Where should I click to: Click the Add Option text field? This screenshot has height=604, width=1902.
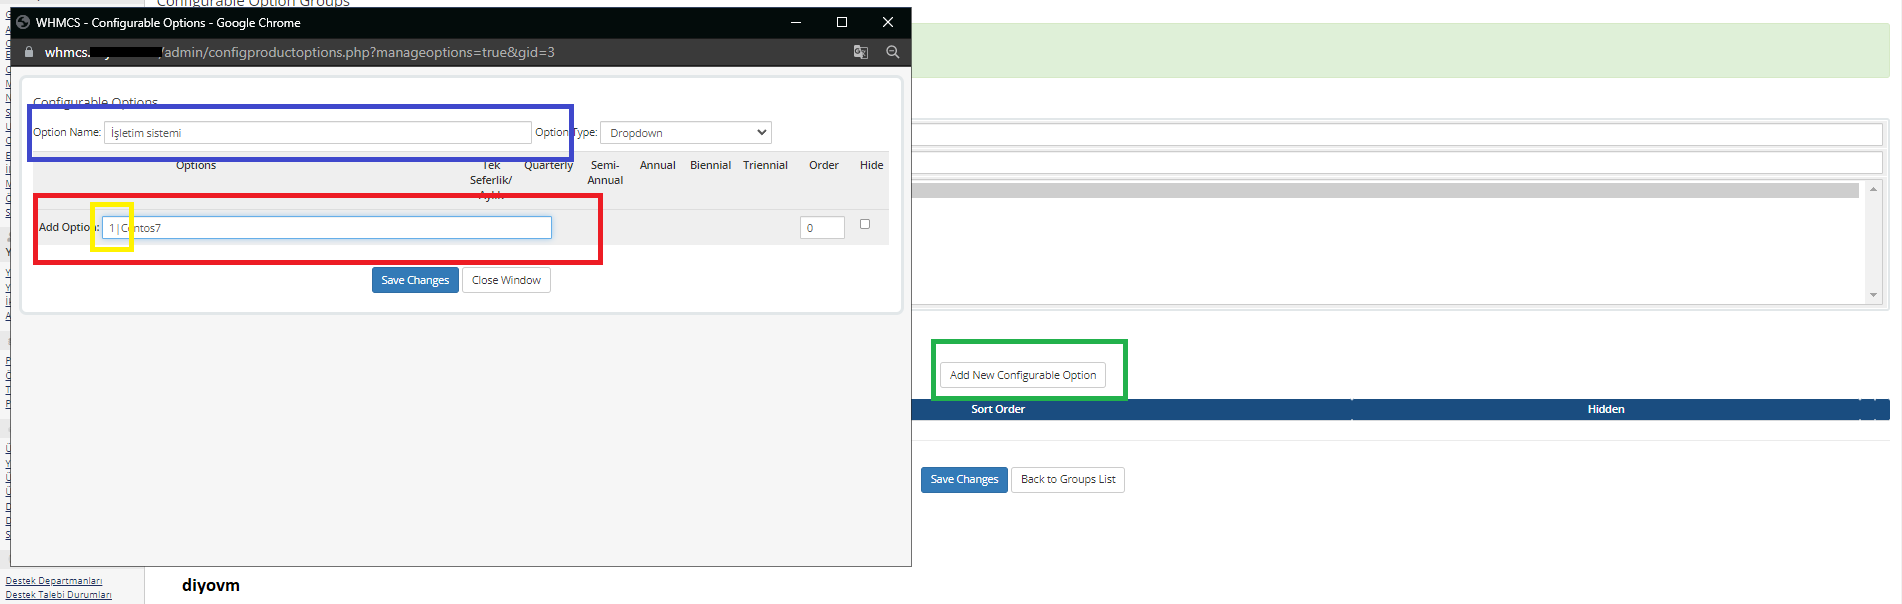coord(327,228)
